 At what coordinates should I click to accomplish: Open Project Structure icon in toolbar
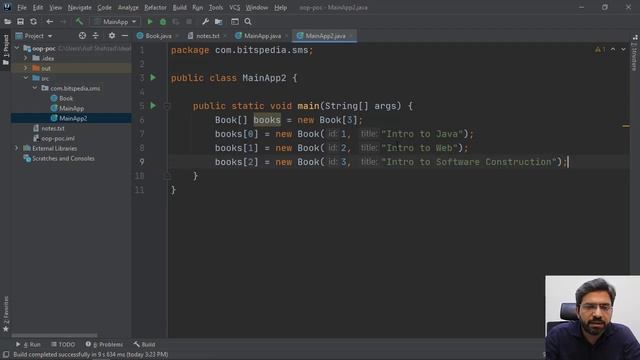pos(218,22)
